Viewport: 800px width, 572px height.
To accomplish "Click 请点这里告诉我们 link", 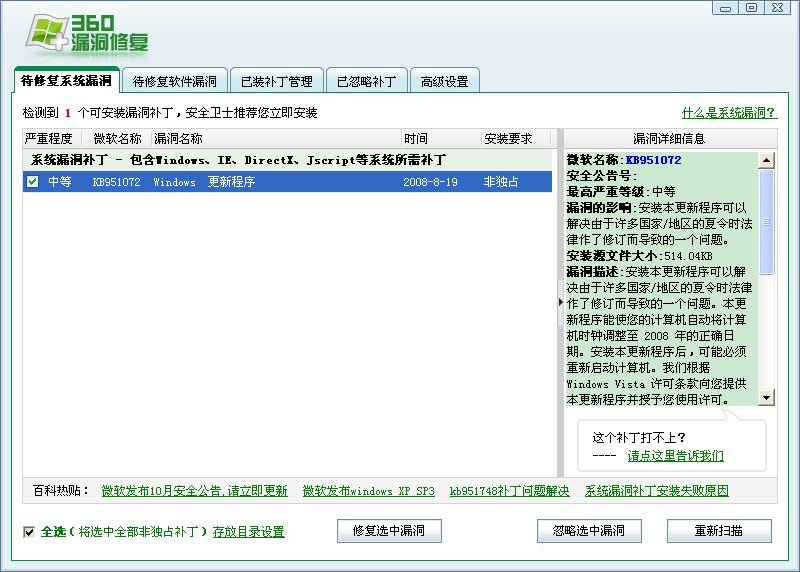I will click(676, 456).
